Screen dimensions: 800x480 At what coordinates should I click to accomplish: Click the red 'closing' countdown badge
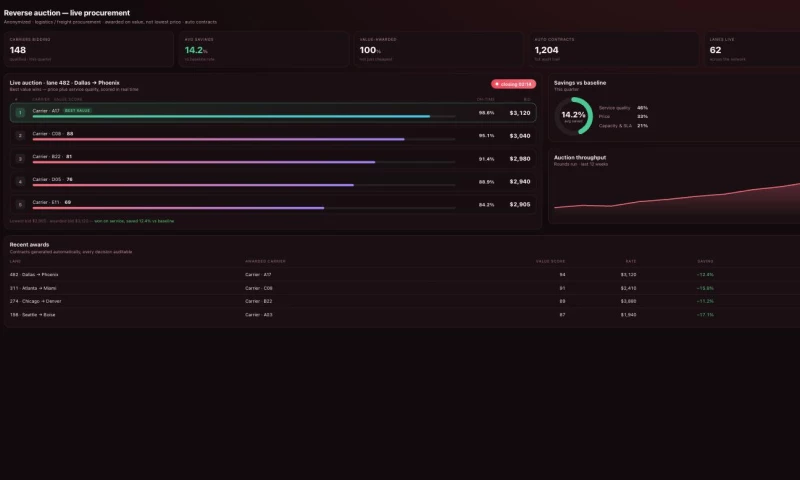pyautogui.click(x=513, y=84)
